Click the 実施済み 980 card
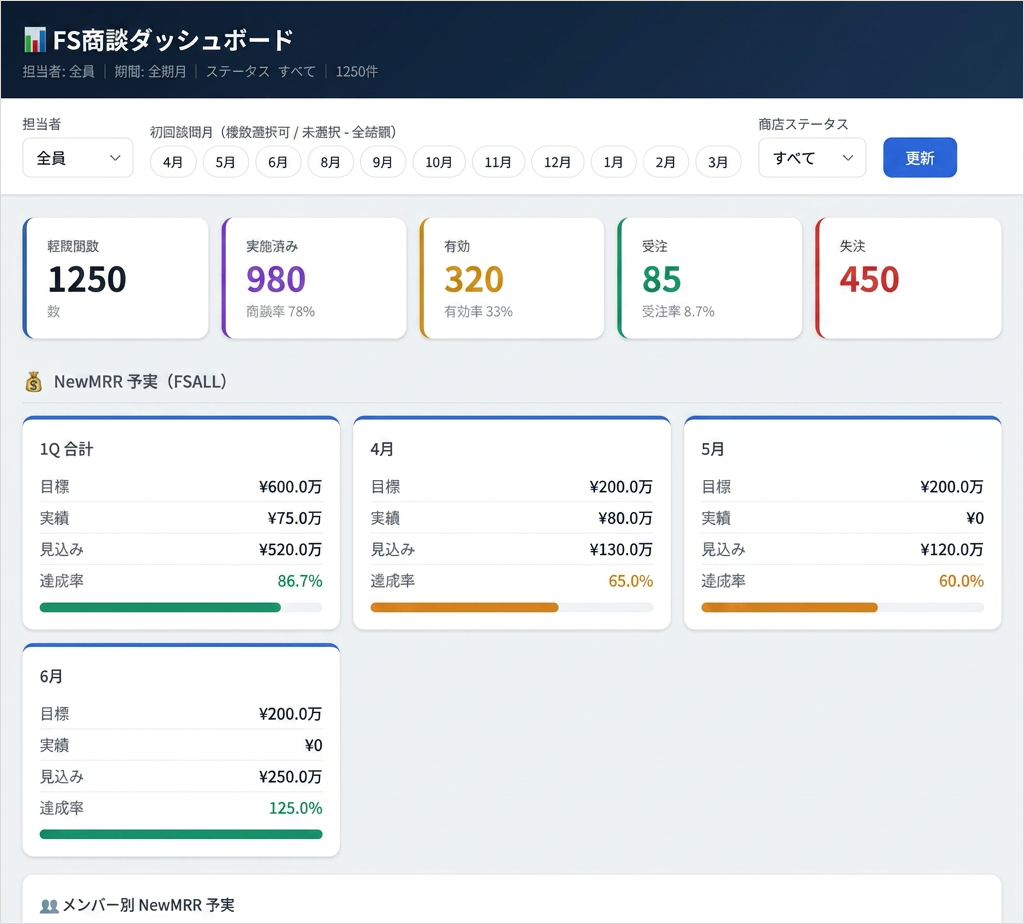The width and height of the screenshot is (1024, 924). [x=313, y=278]
